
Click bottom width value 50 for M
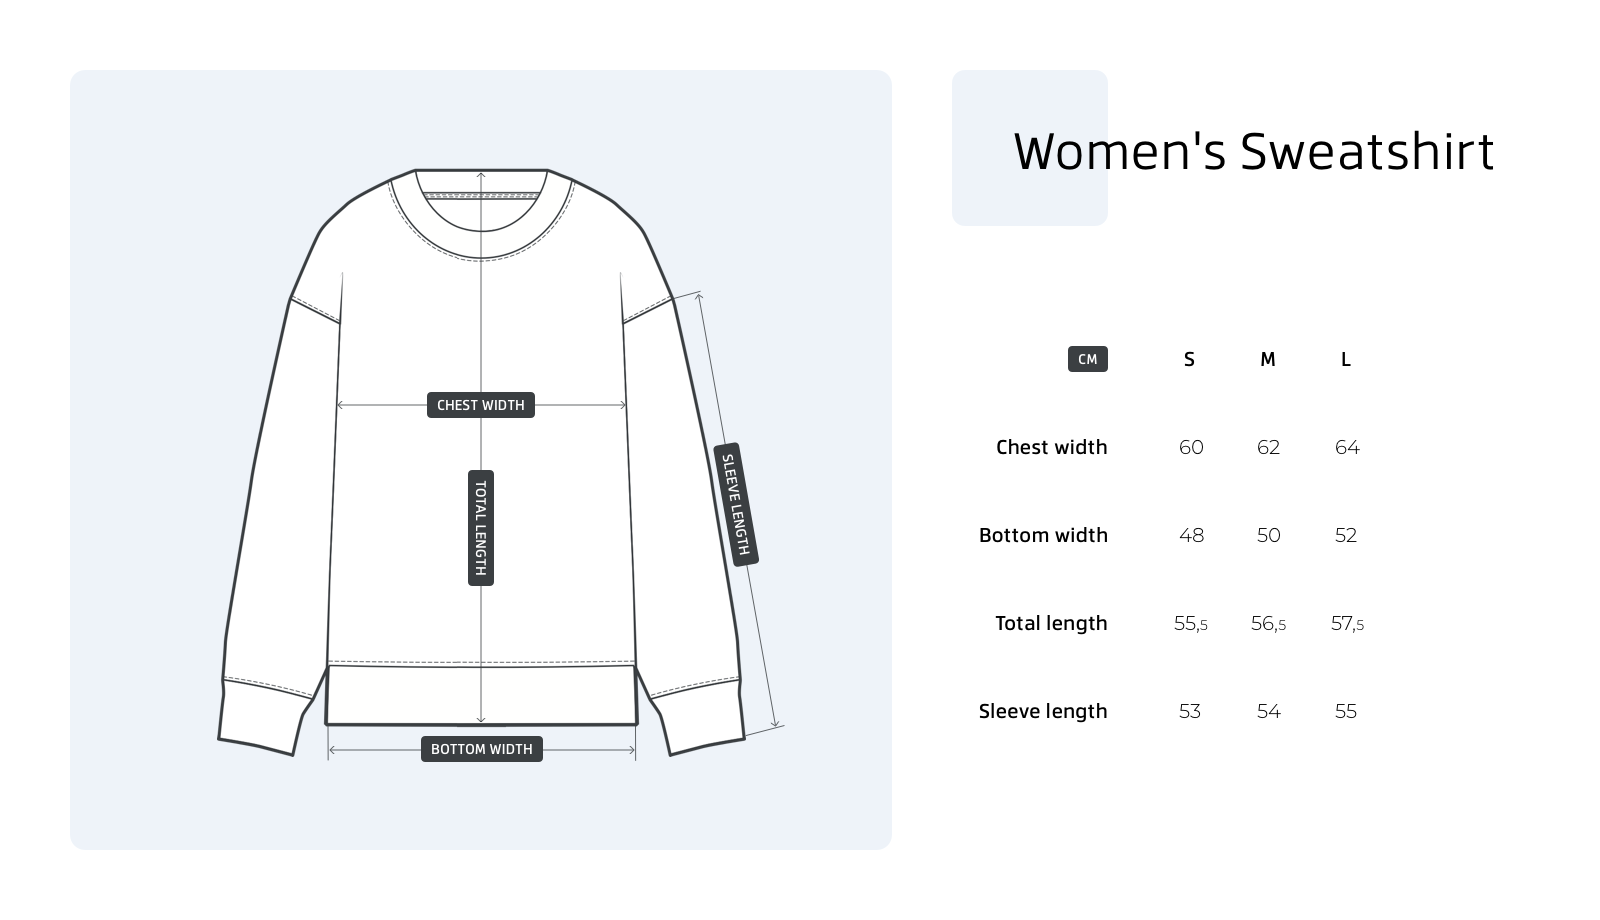[x=1268, y=535]
